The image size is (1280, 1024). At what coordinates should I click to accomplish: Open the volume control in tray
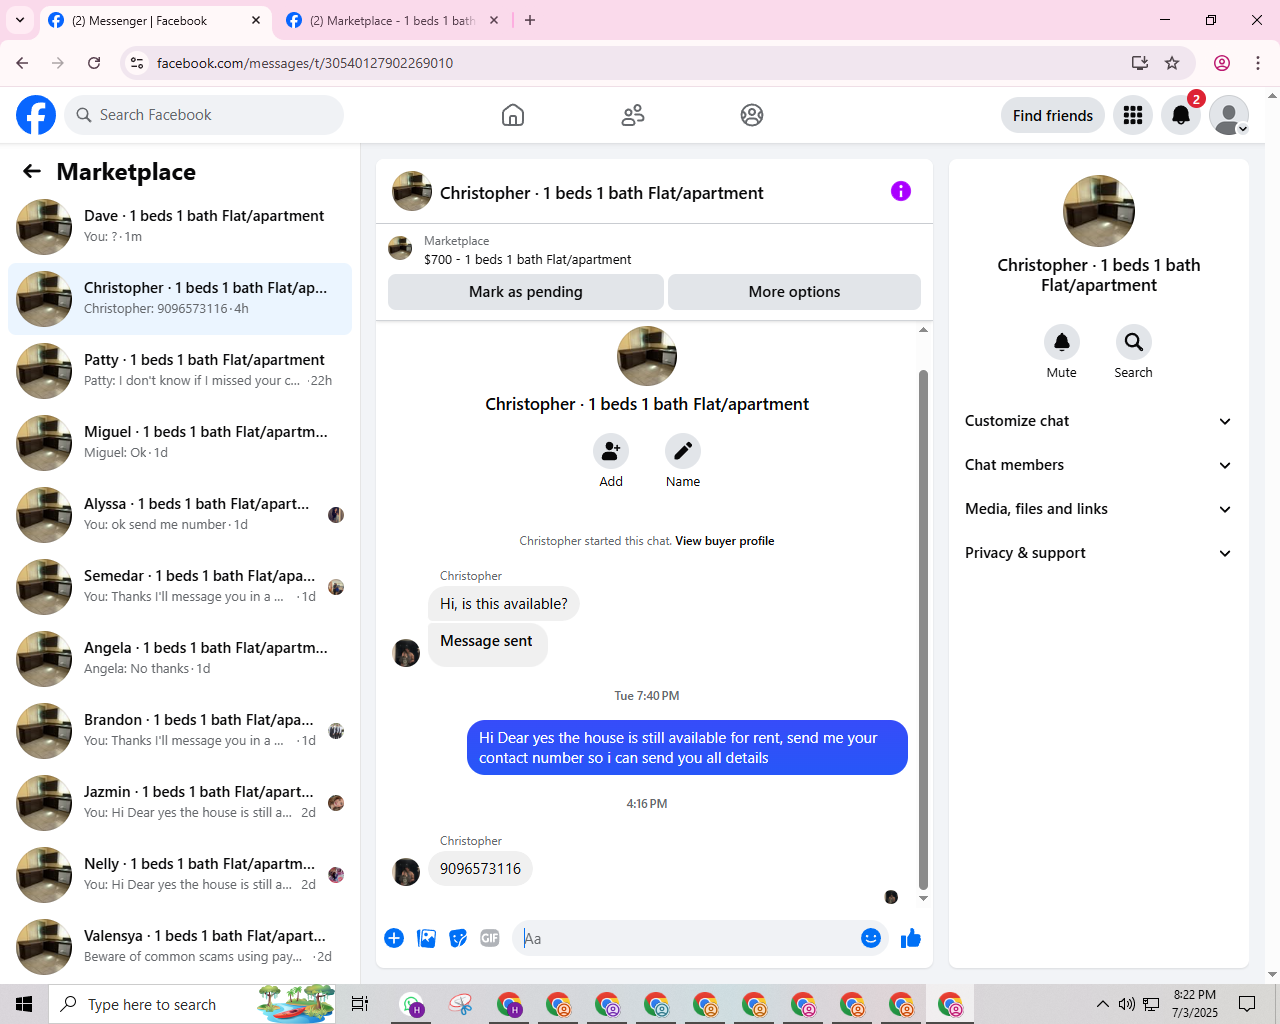tap(1127, 1004)
